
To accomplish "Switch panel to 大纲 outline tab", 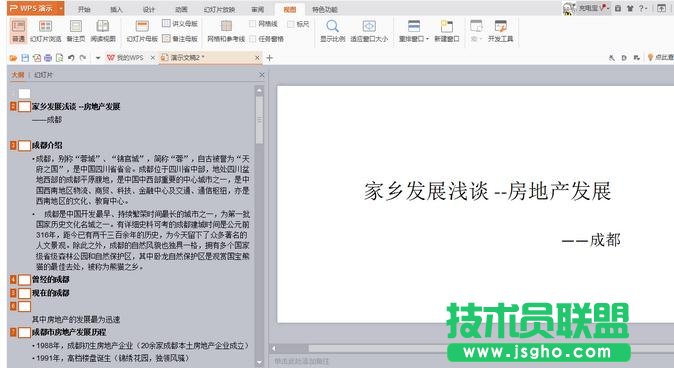I will pyautogui.click(x=18, y=75).
